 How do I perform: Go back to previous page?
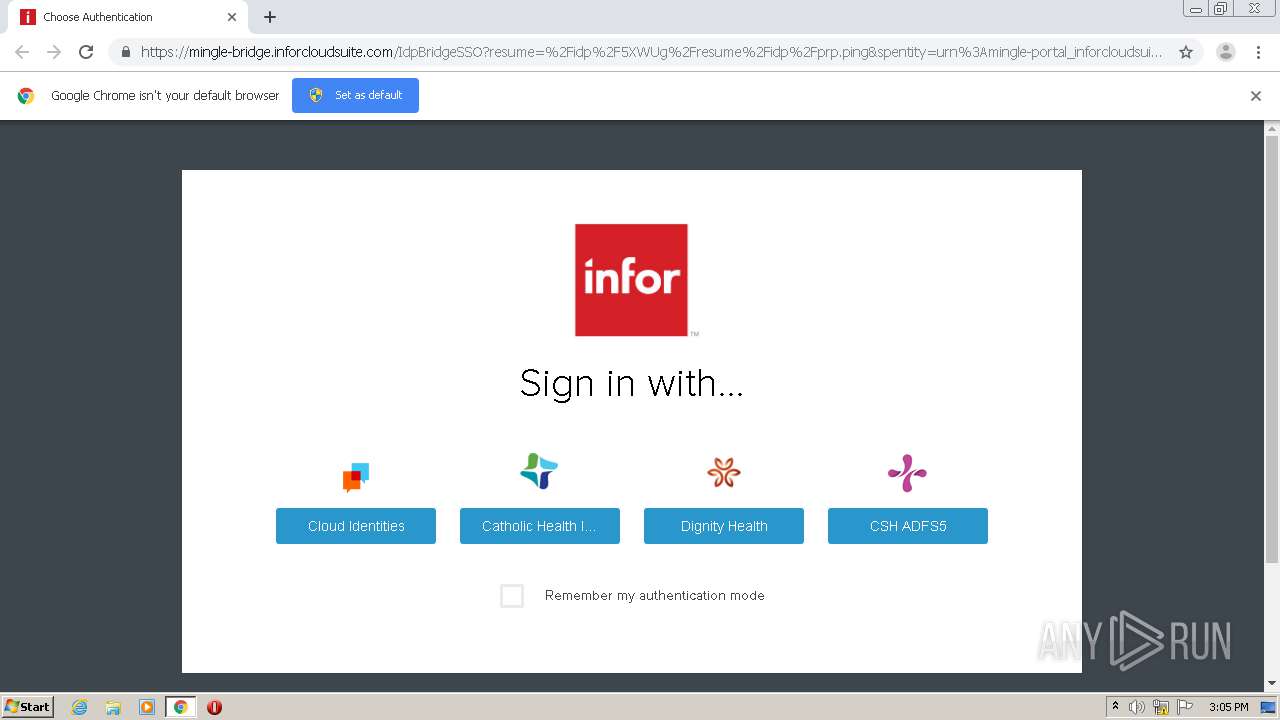22,52
